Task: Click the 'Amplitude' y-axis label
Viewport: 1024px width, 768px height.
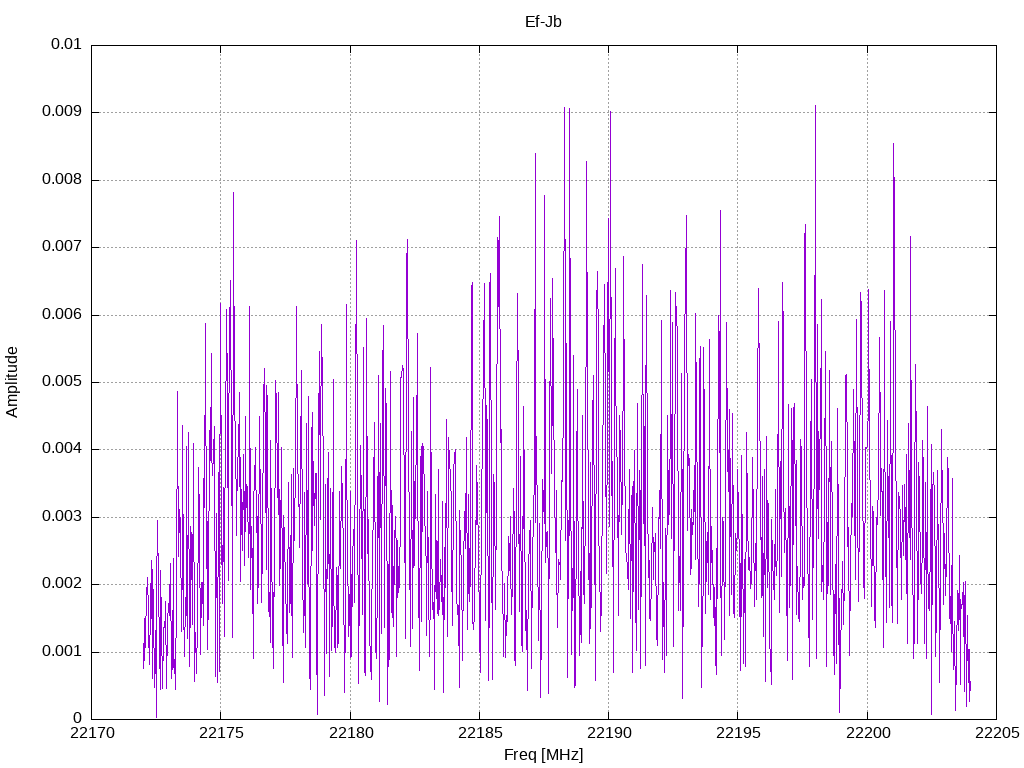Action: (x=12, y=382)
